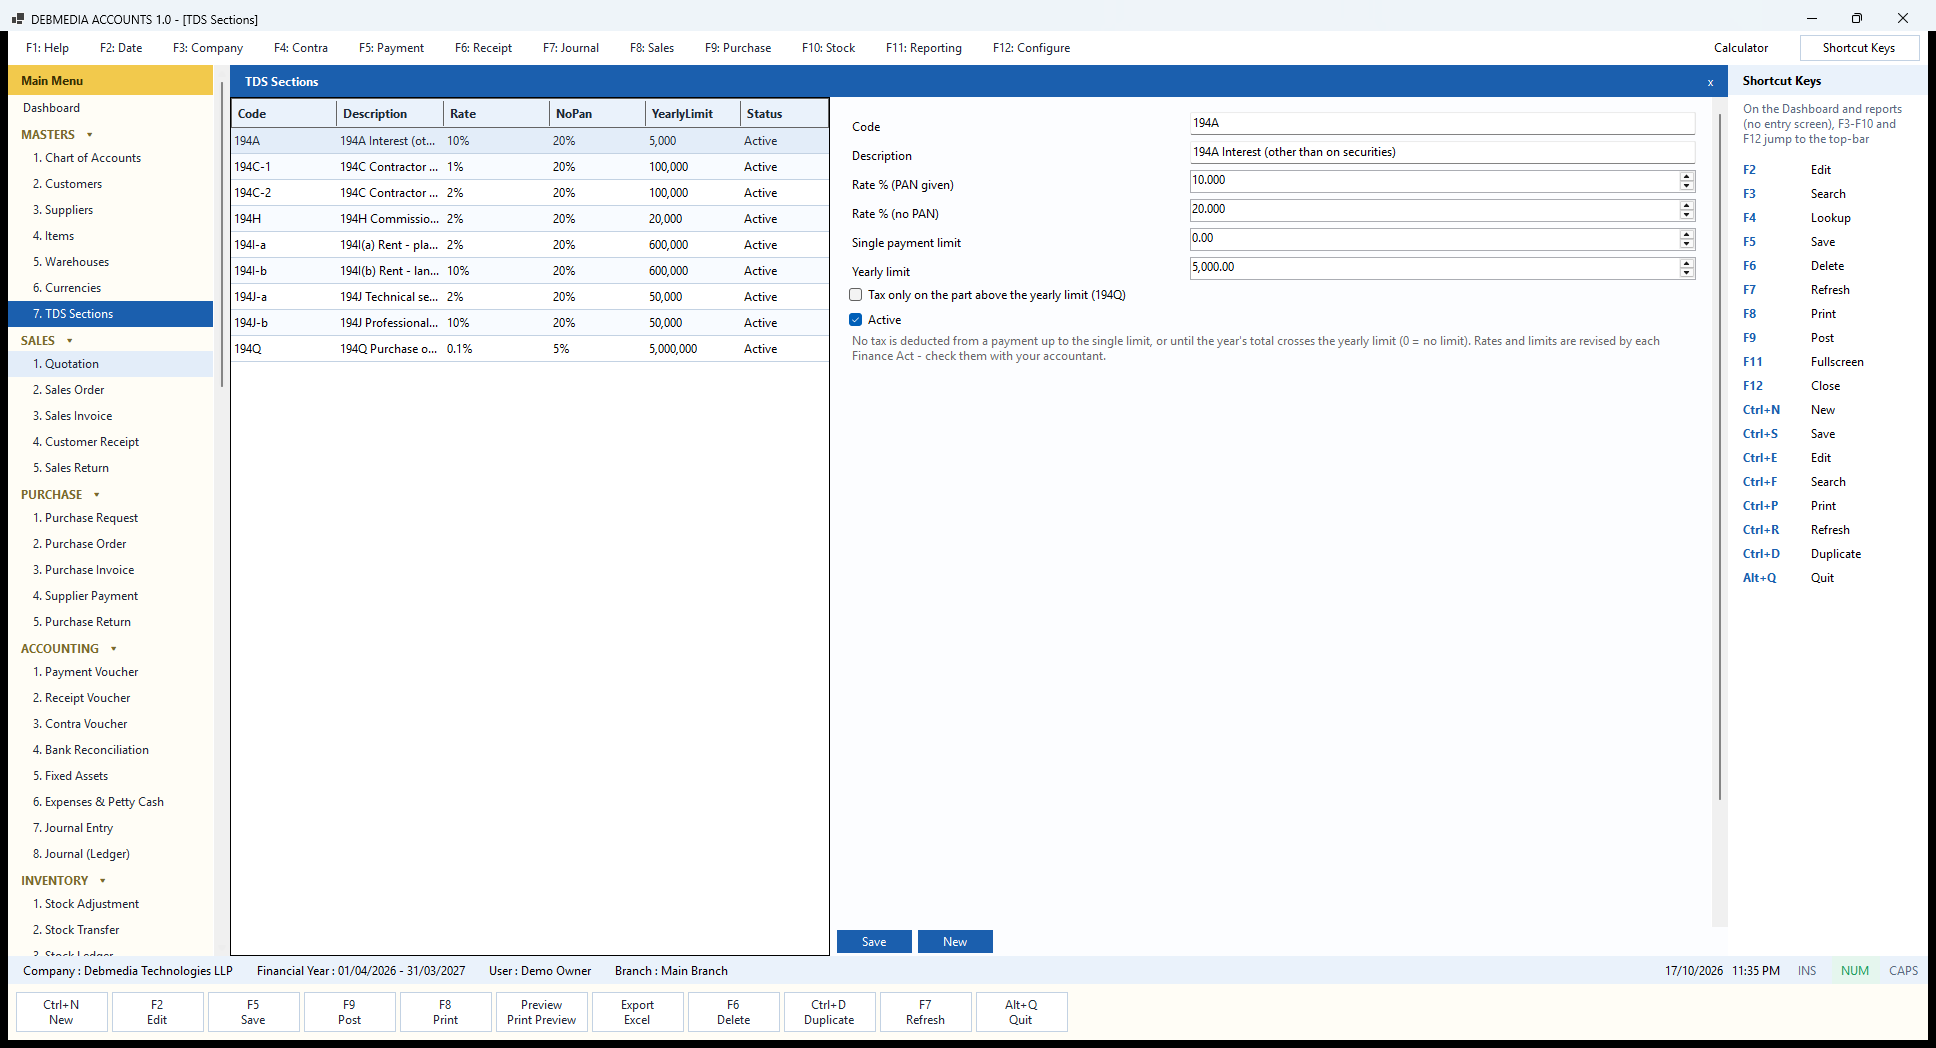Click F7 Refresh in bottom toolbar
1936x1048 pixels.
click(925, 1012)
